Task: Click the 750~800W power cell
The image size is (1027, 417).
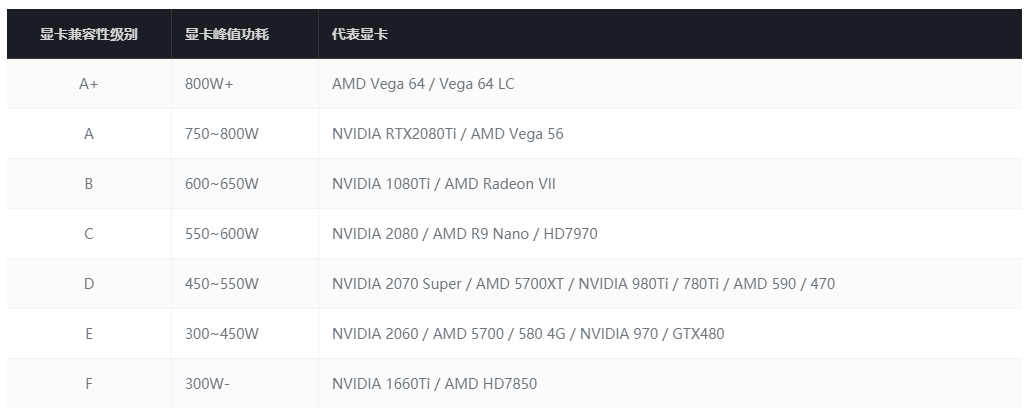Action: (x=222, y=134)
